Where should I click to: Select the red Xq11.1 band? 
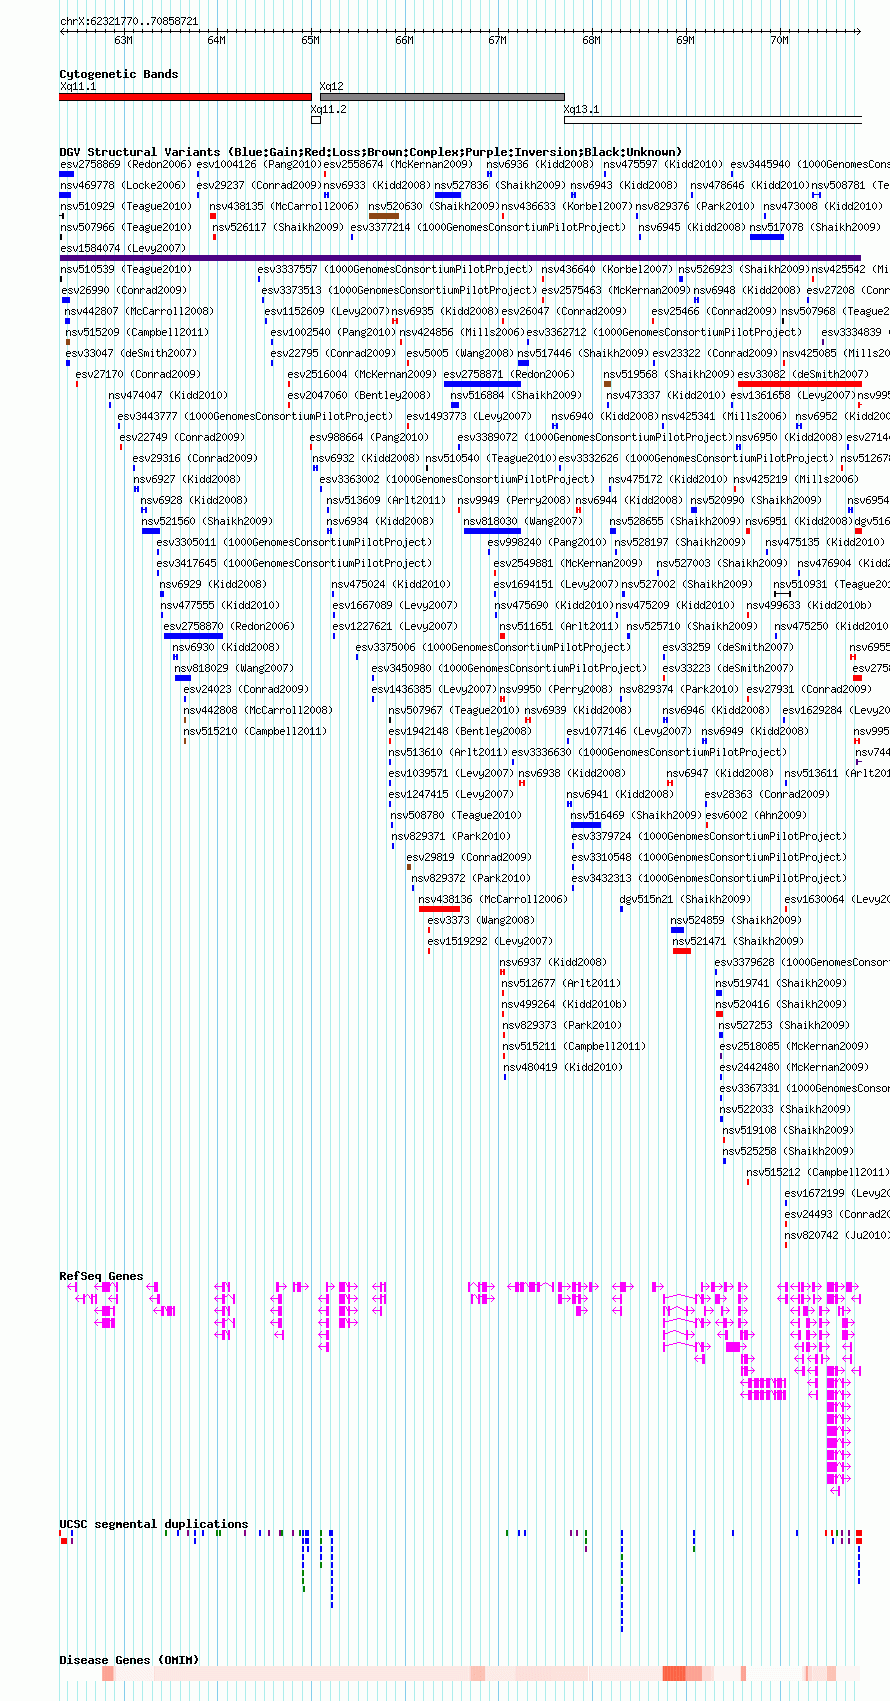pyautogui.click(x=185, y=97)
